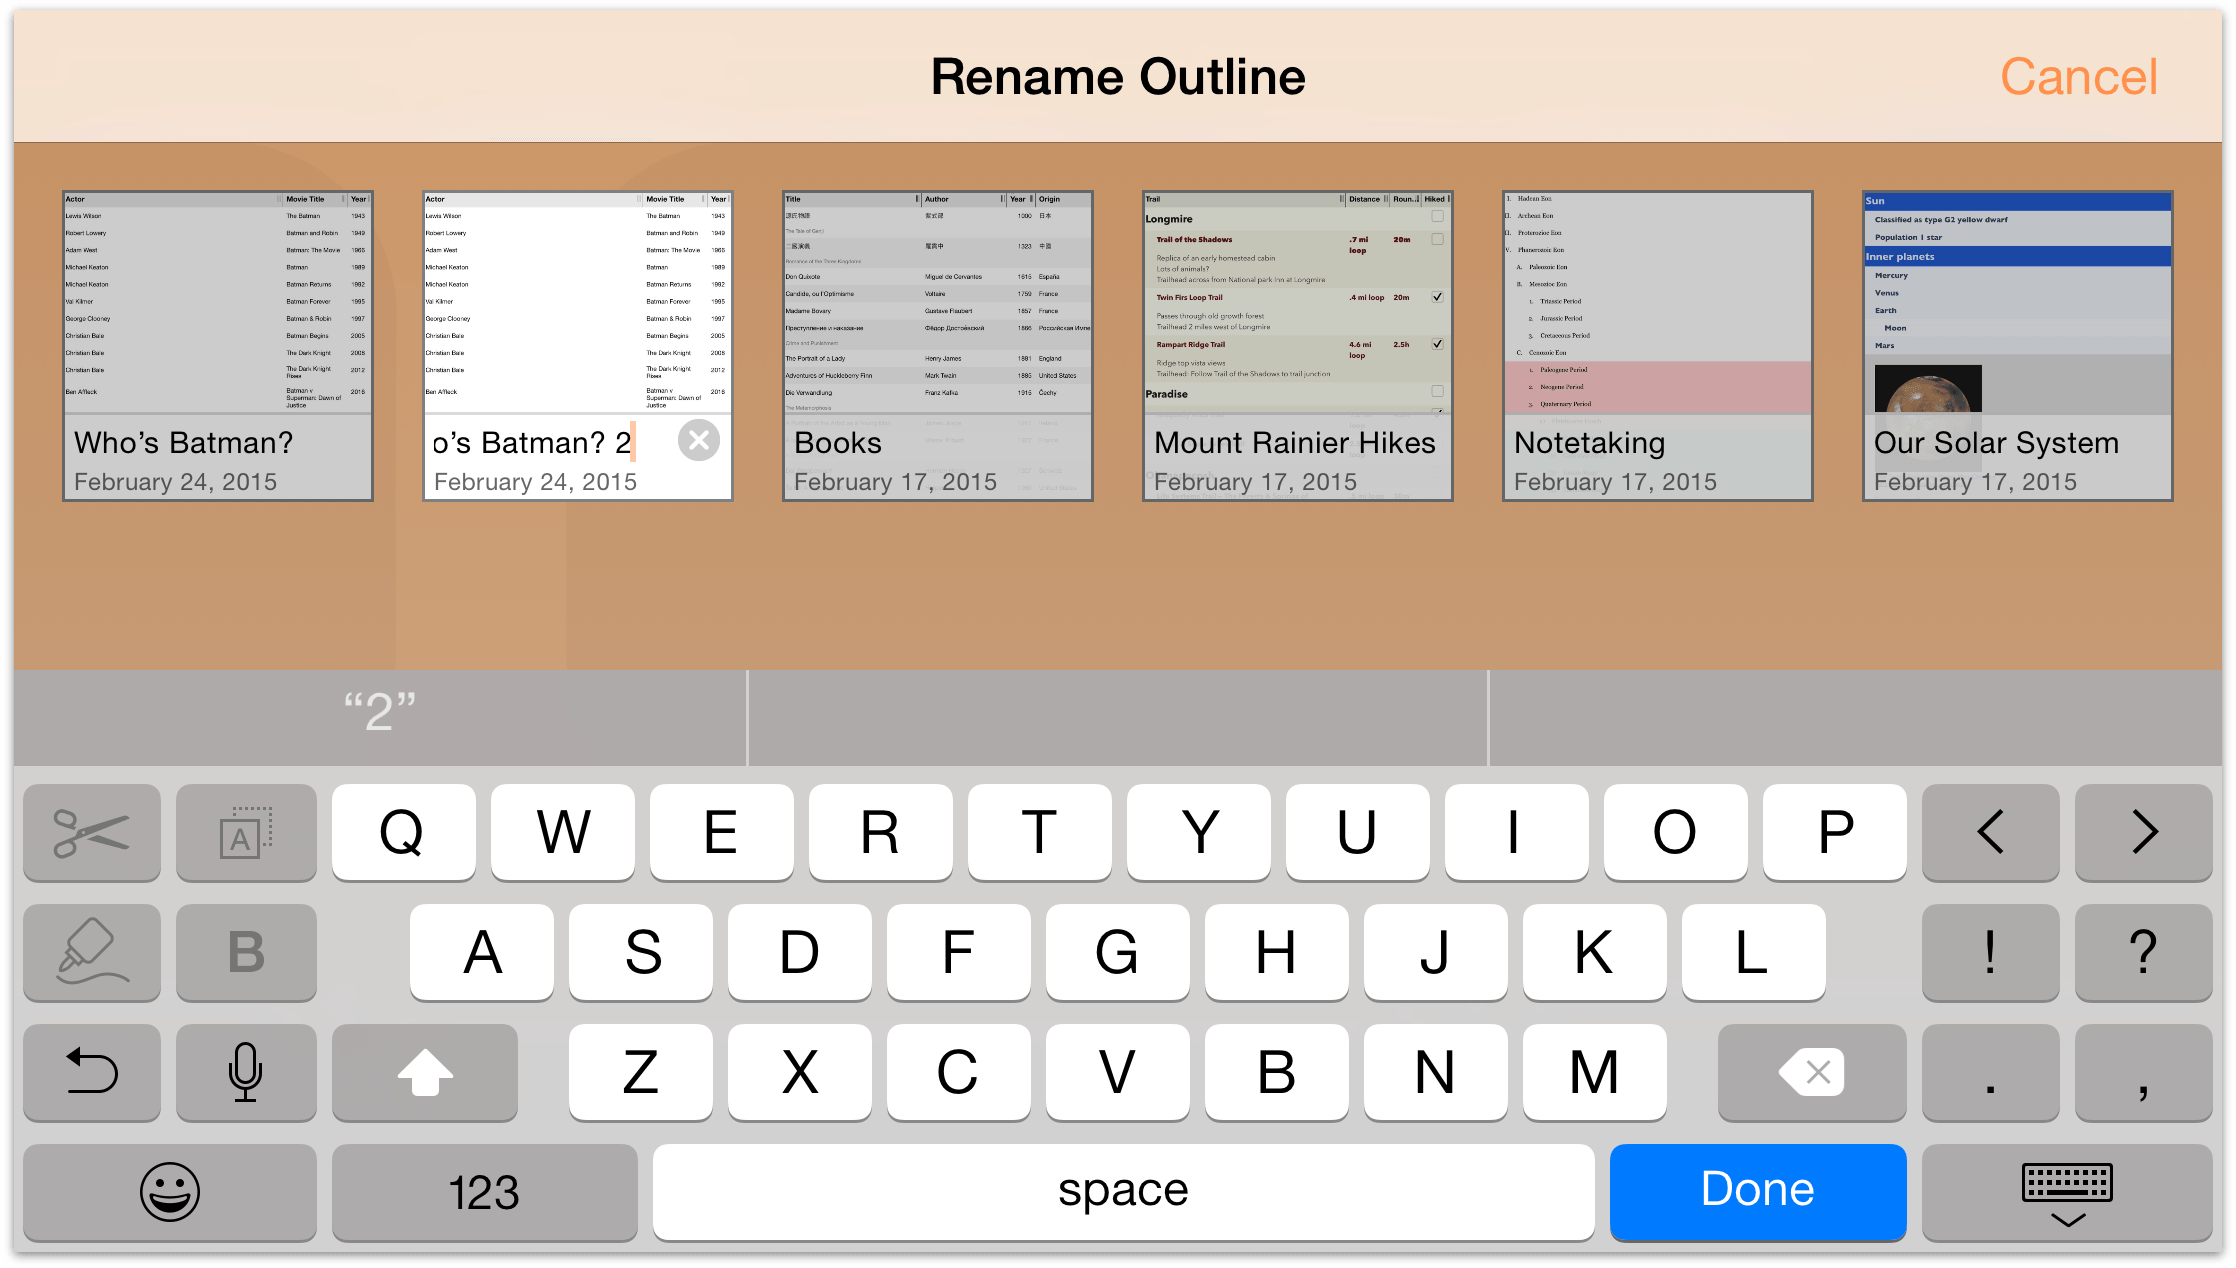Tap the H key
Viewport: 2236px width, 1268px height.
click(1277, 952)
